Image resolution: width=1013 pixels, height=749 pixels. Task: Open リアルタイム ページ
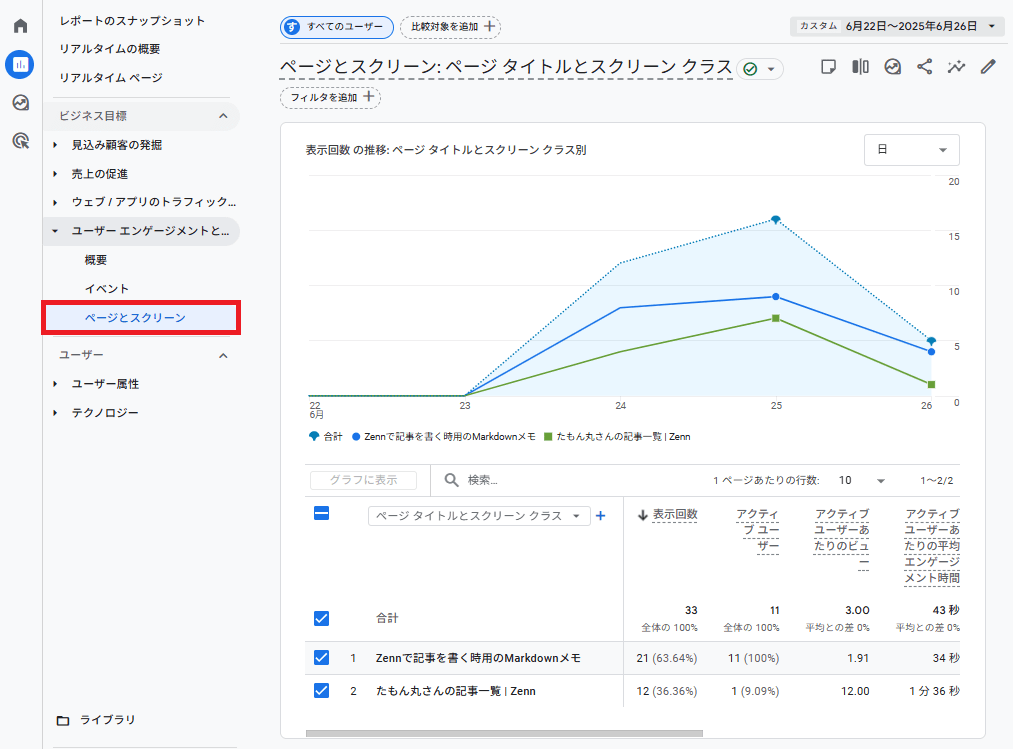click(111, 78)
